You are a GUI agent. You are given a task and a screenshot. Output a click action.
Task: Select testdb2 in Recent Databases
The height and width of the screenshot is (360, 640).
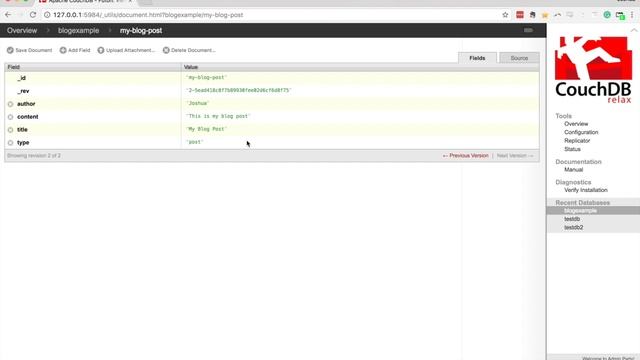point(573,227)
